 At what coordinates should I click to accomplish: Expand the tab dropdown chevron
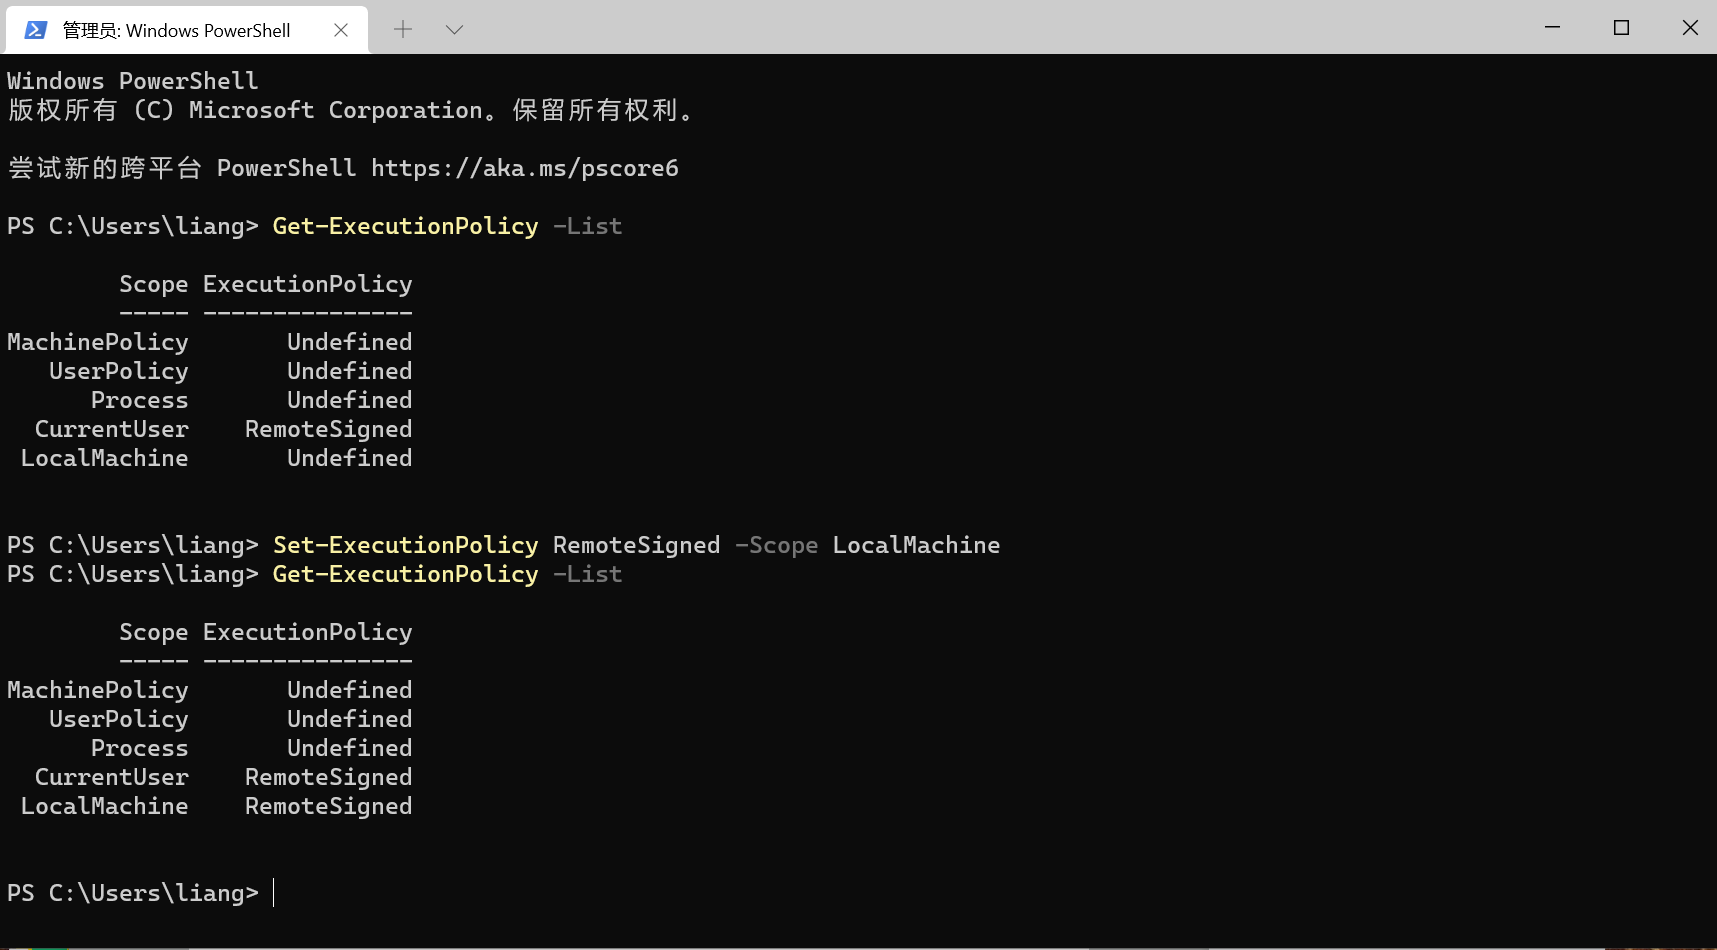coord(455,30)
